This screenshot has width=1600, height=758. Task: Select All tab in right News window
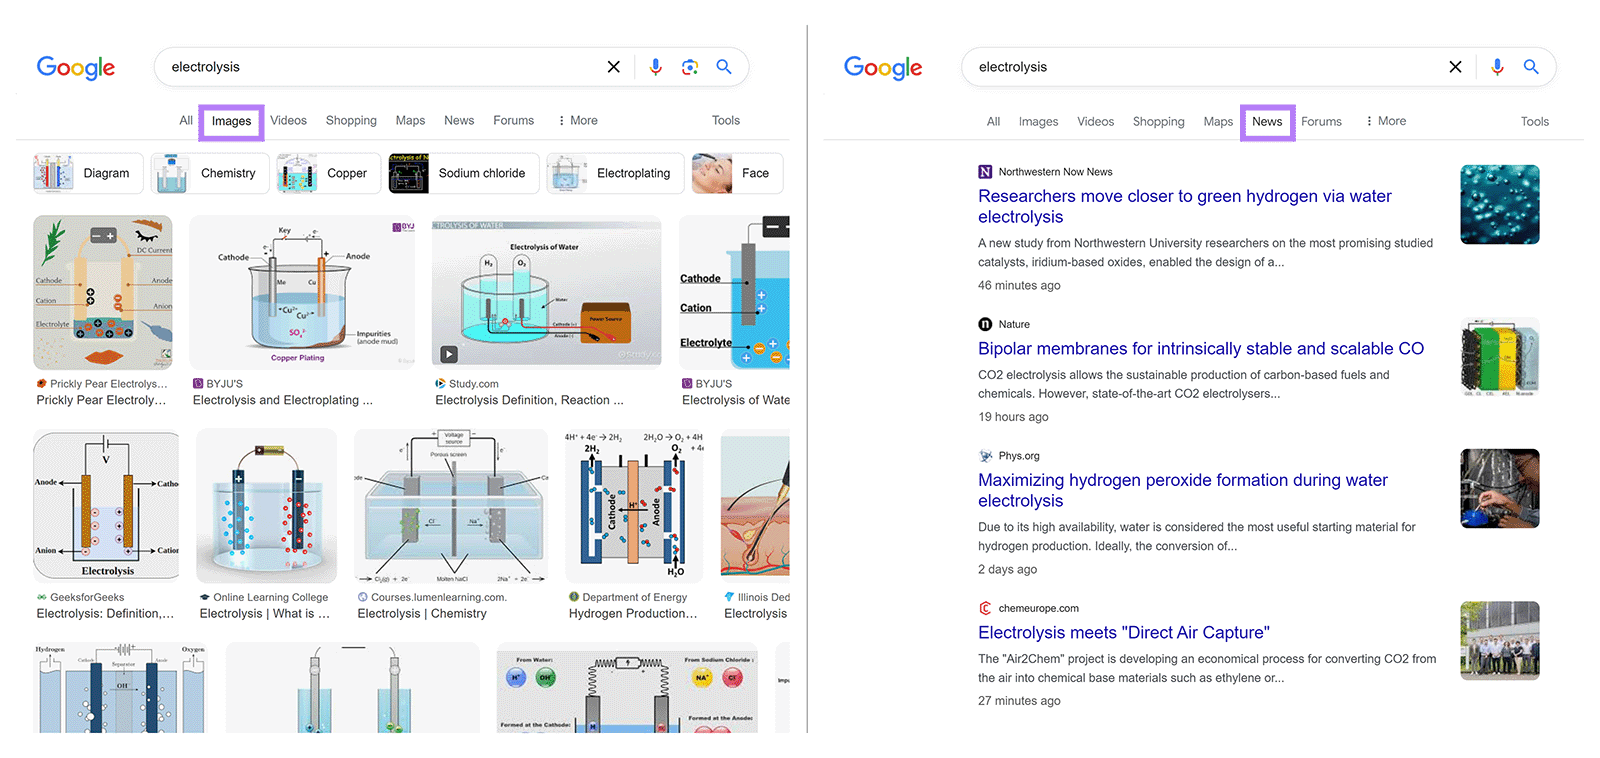click(x=993, y=122)
